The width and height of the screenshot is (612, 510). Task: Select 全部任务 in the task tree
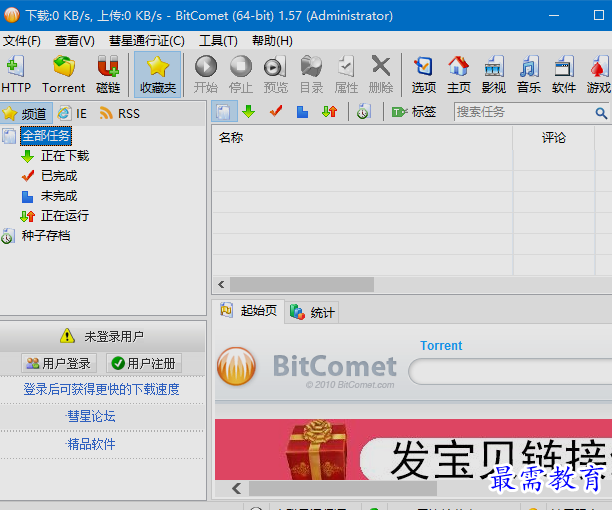[46, 136]
